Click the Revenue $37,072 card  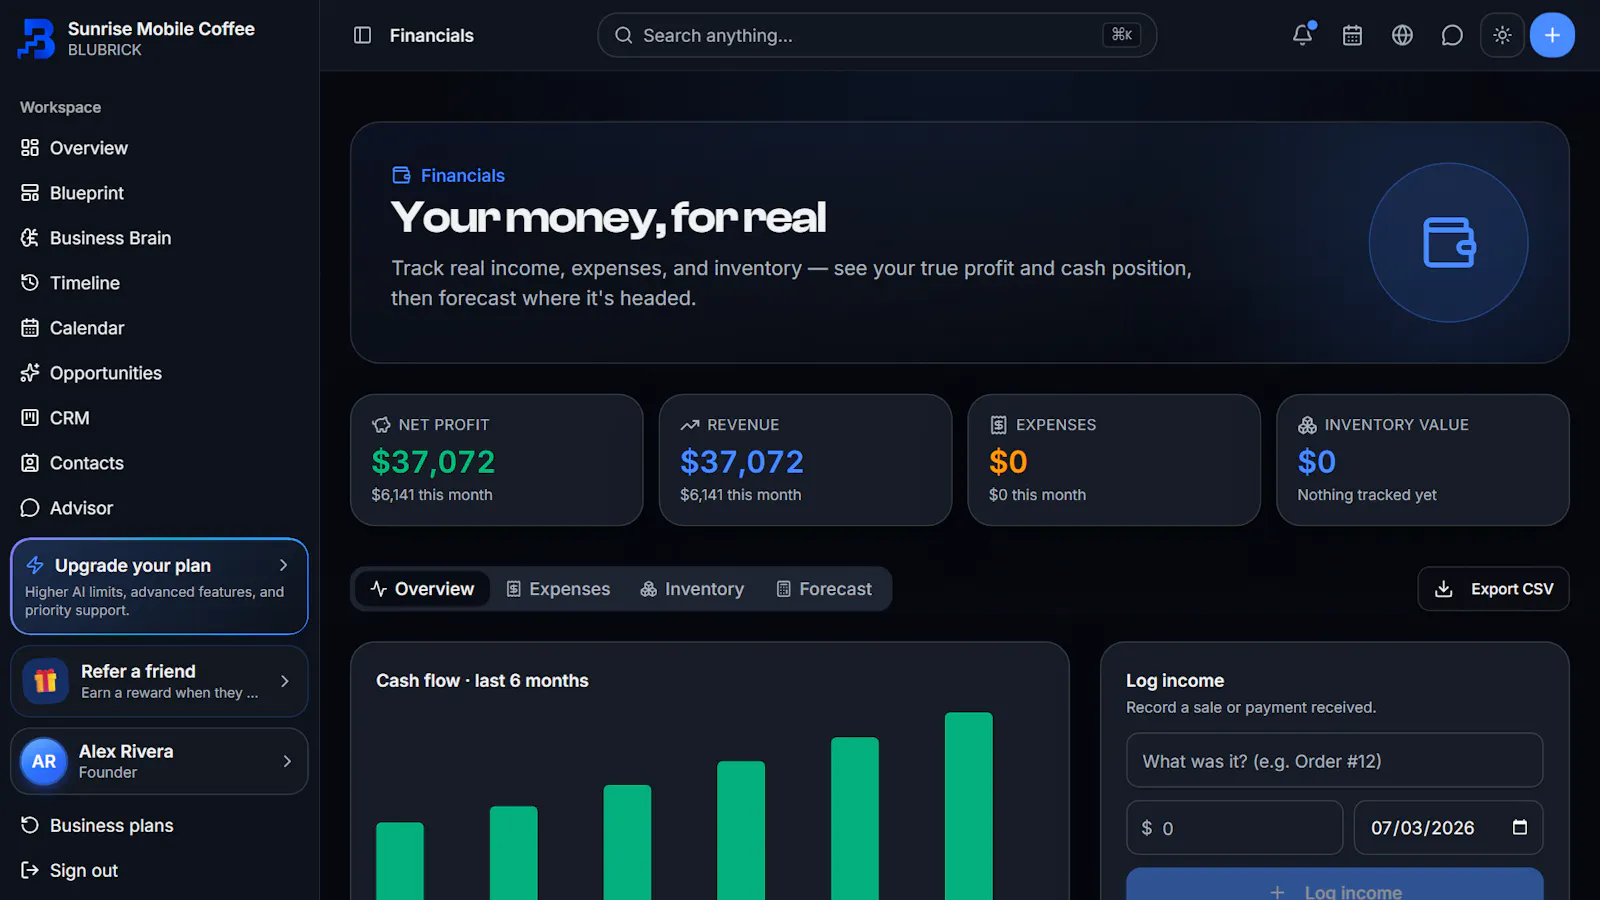tap(805, 460)
